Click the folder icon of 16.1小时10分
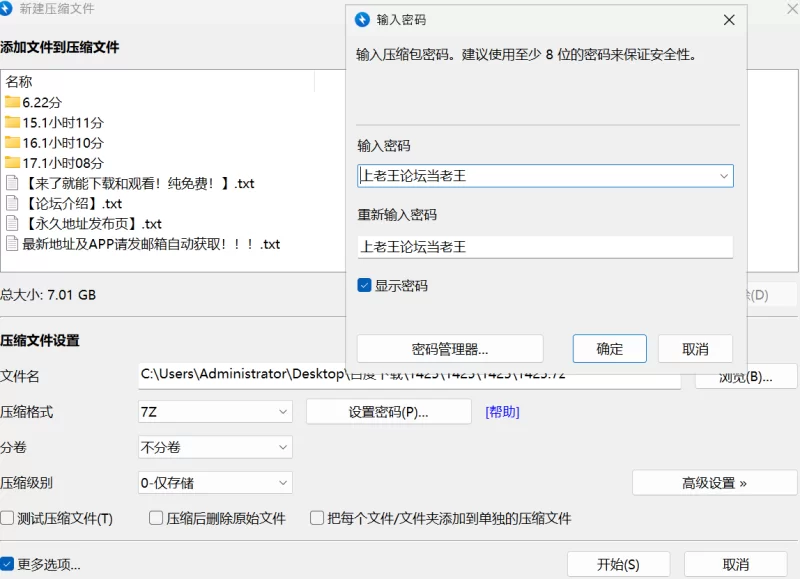The width and height of the screenshot is (800, 579). click(12, 143)
